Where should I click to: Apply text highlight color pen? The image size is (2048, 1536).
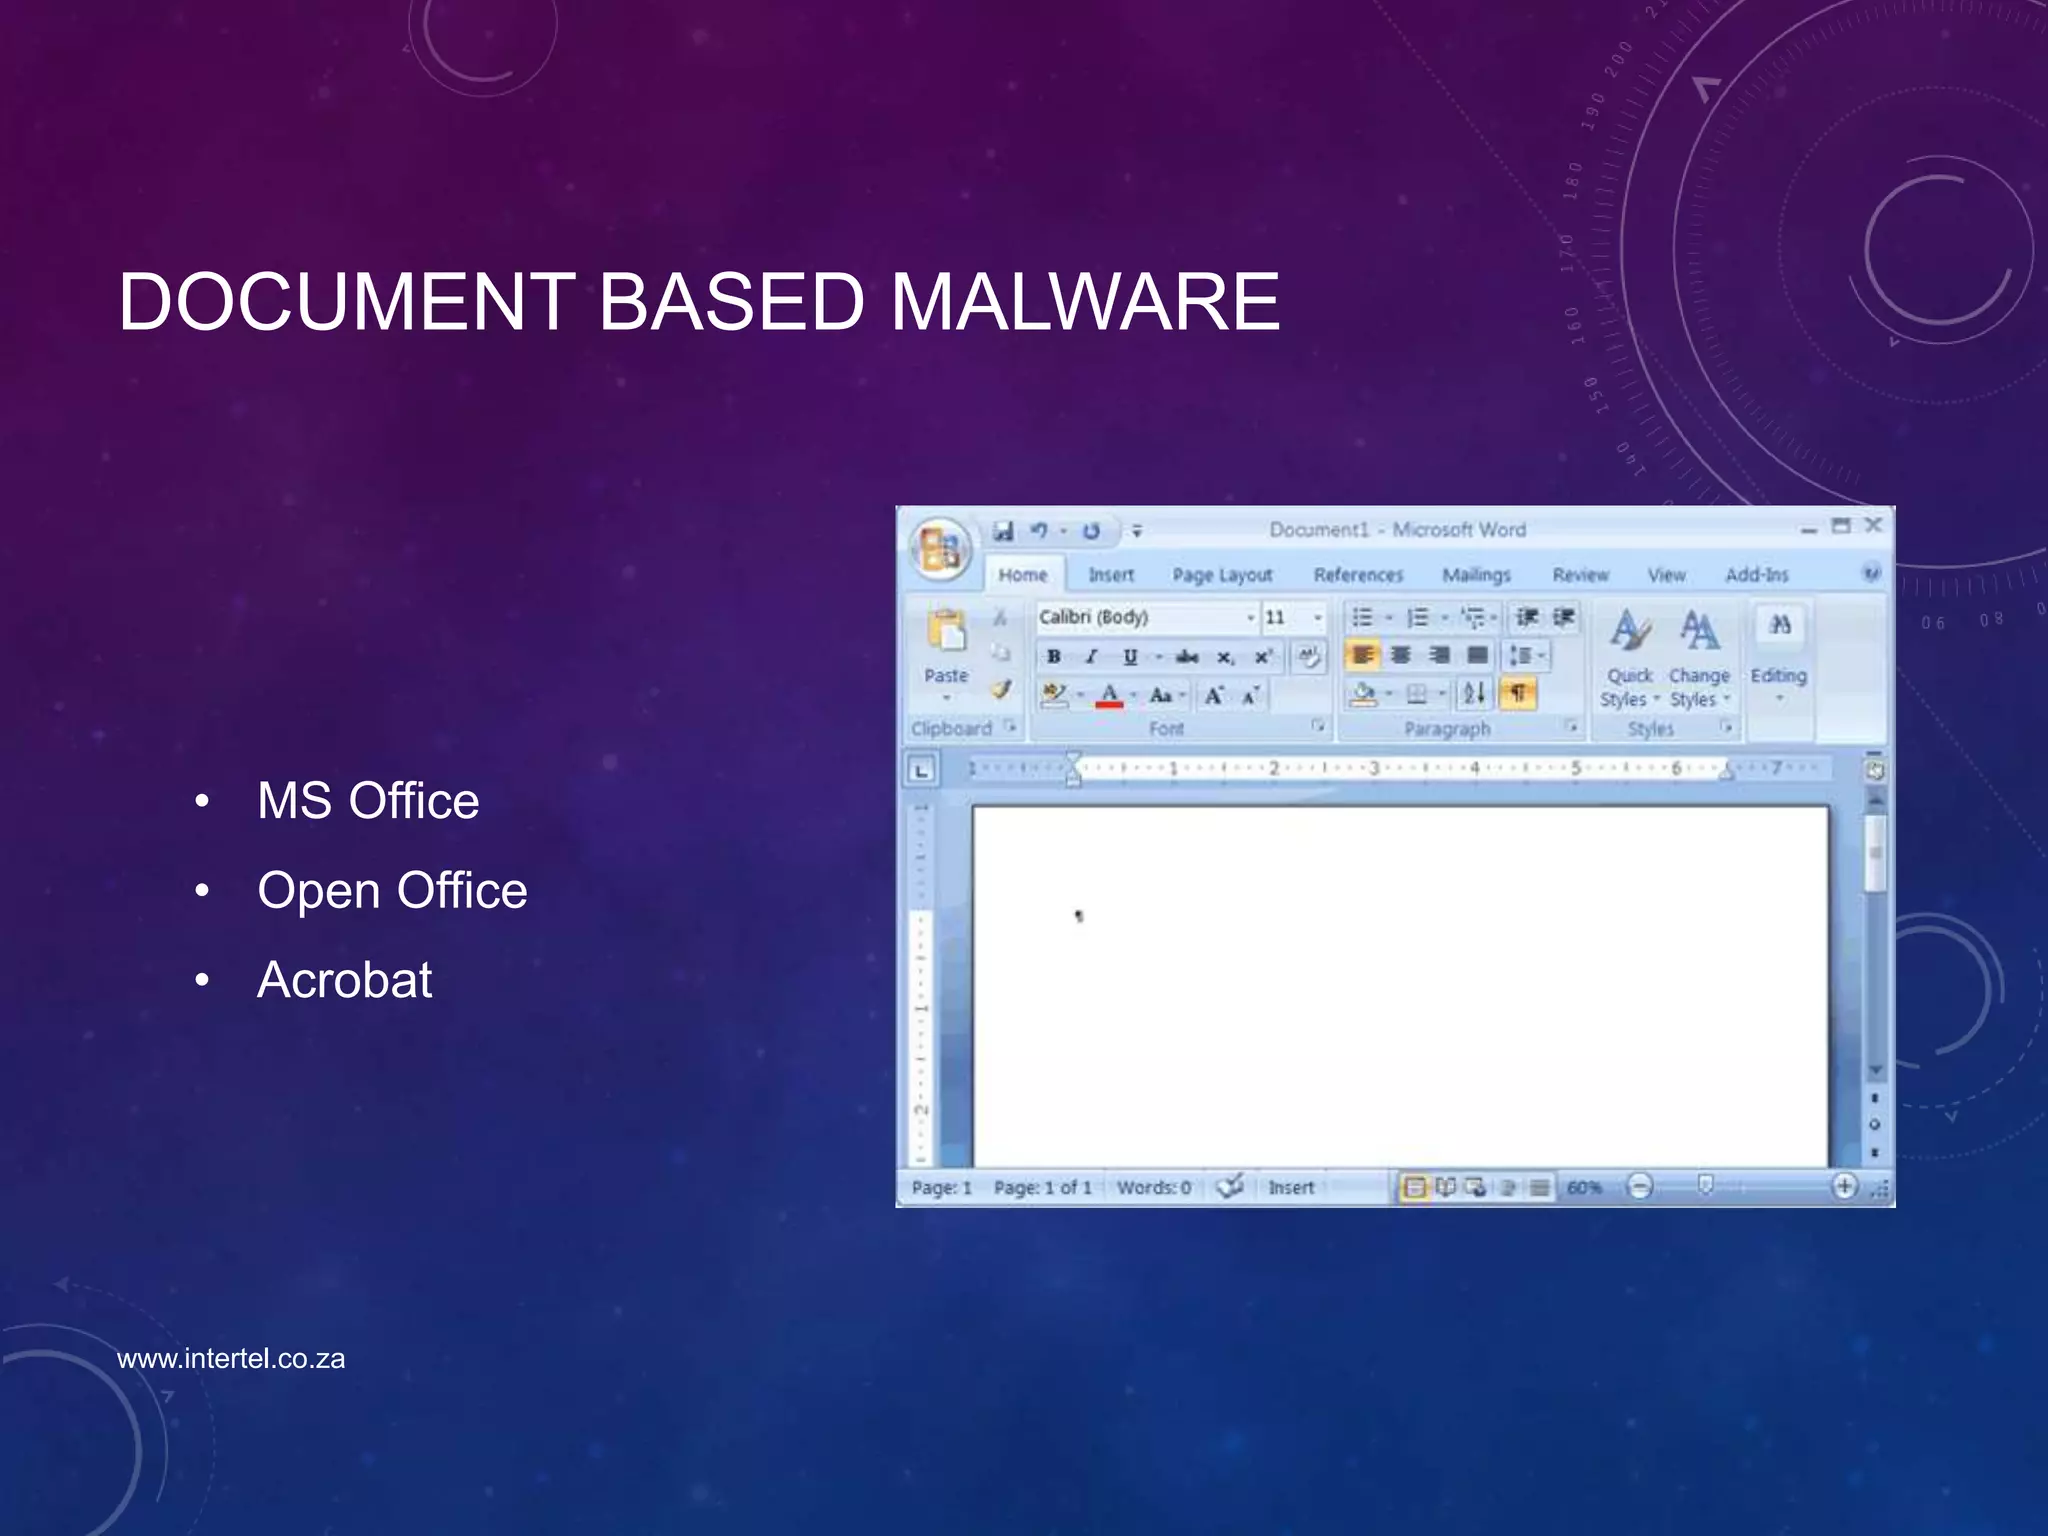click(1054, 694)
